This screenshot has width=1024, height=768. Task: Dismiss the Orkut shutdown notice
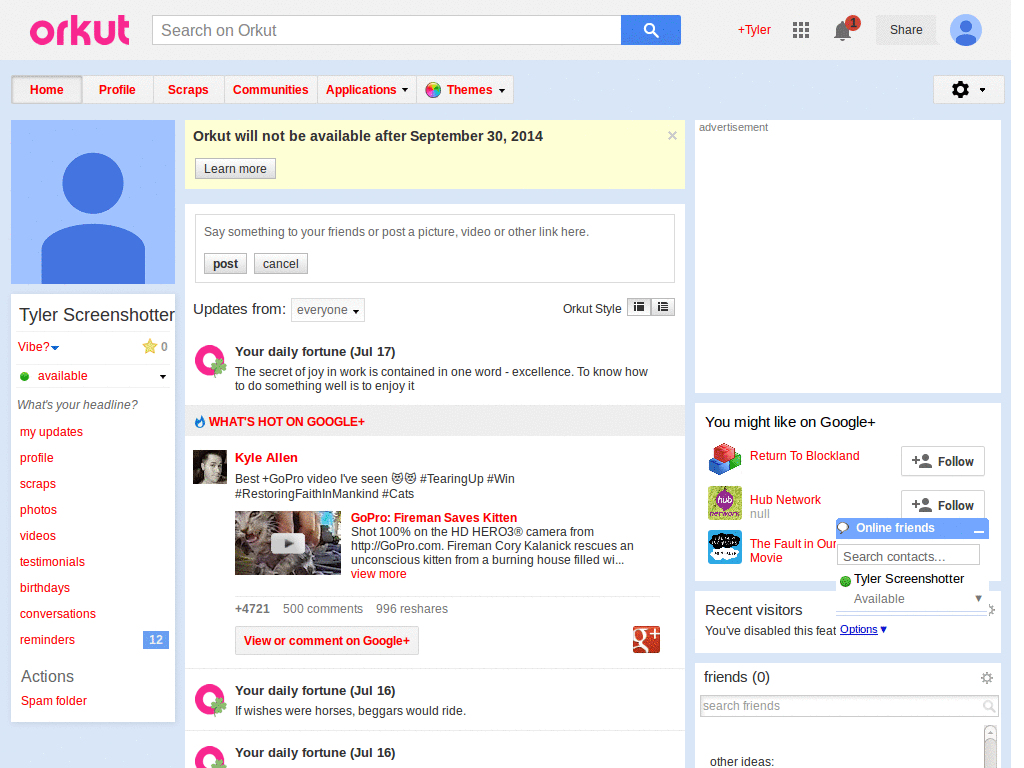[x=672, y=135]
